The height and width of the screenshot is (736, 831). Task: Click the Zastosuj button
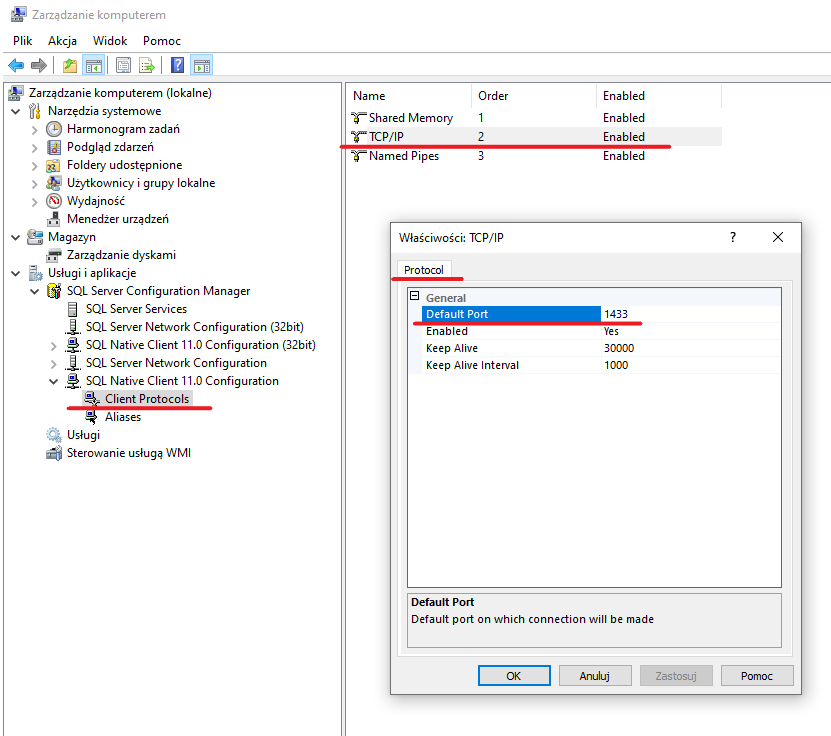(676, 676)
